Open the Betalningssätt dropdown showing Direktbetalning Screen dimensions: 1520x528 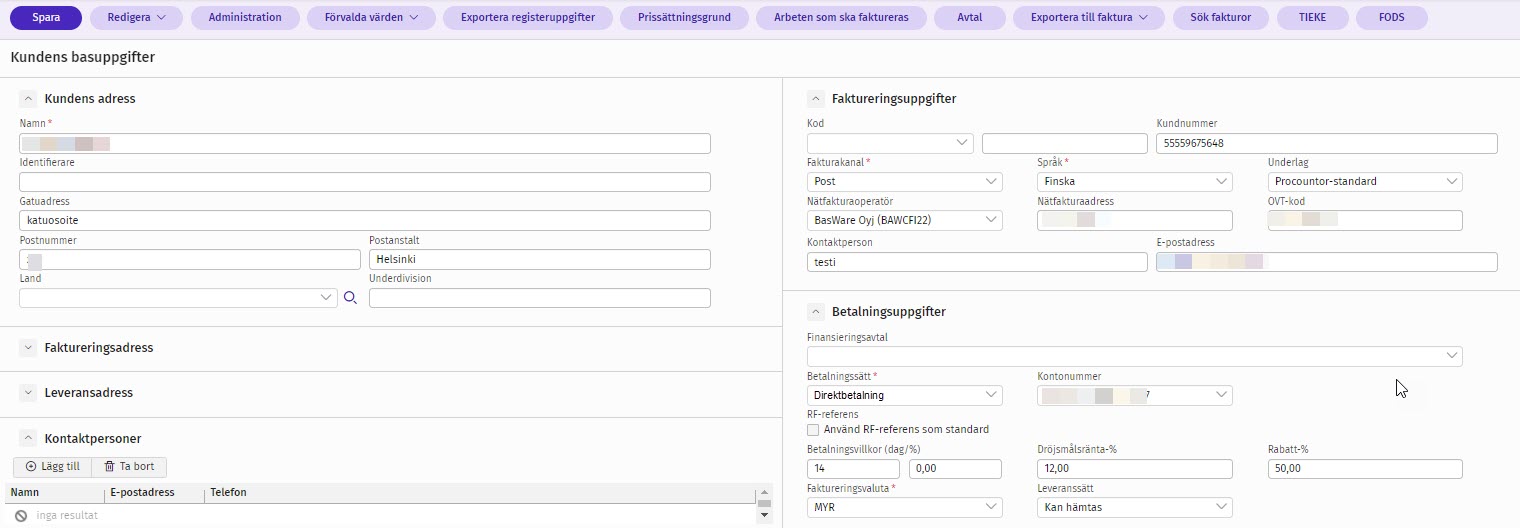(x=905, y=395)
